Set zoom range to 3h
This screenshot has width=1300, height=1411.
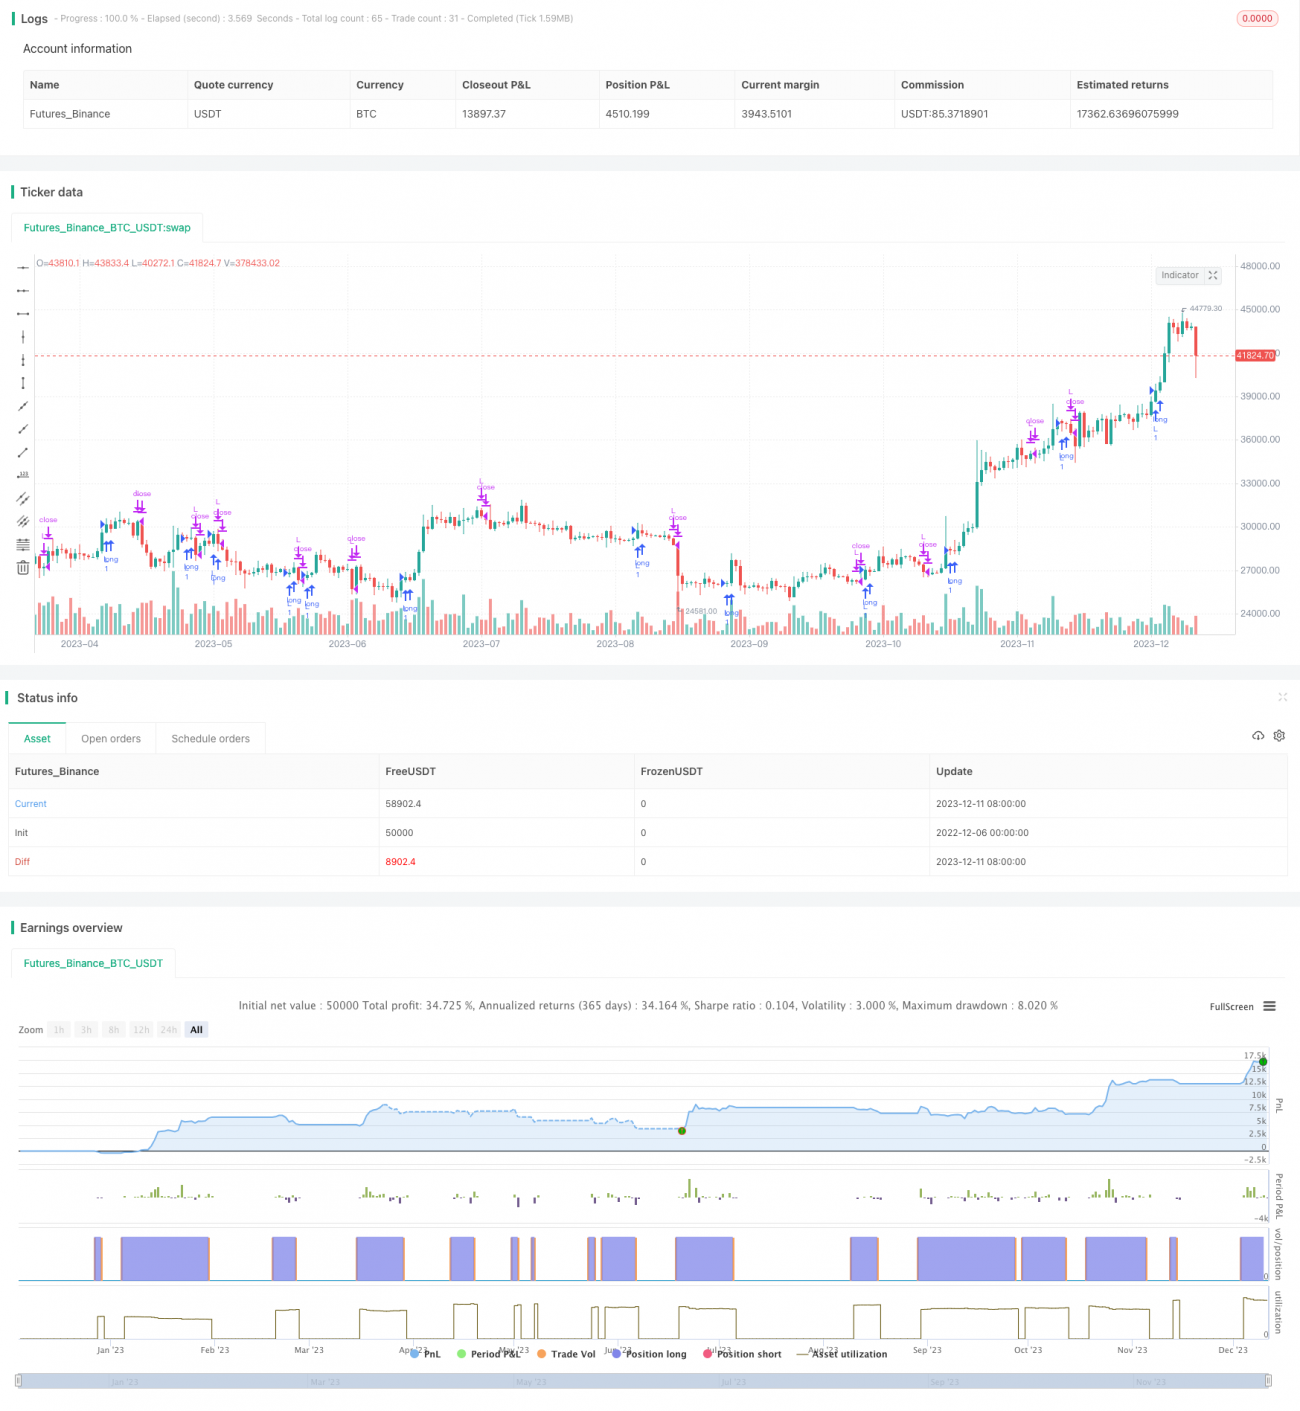(x=86, y=1030)
